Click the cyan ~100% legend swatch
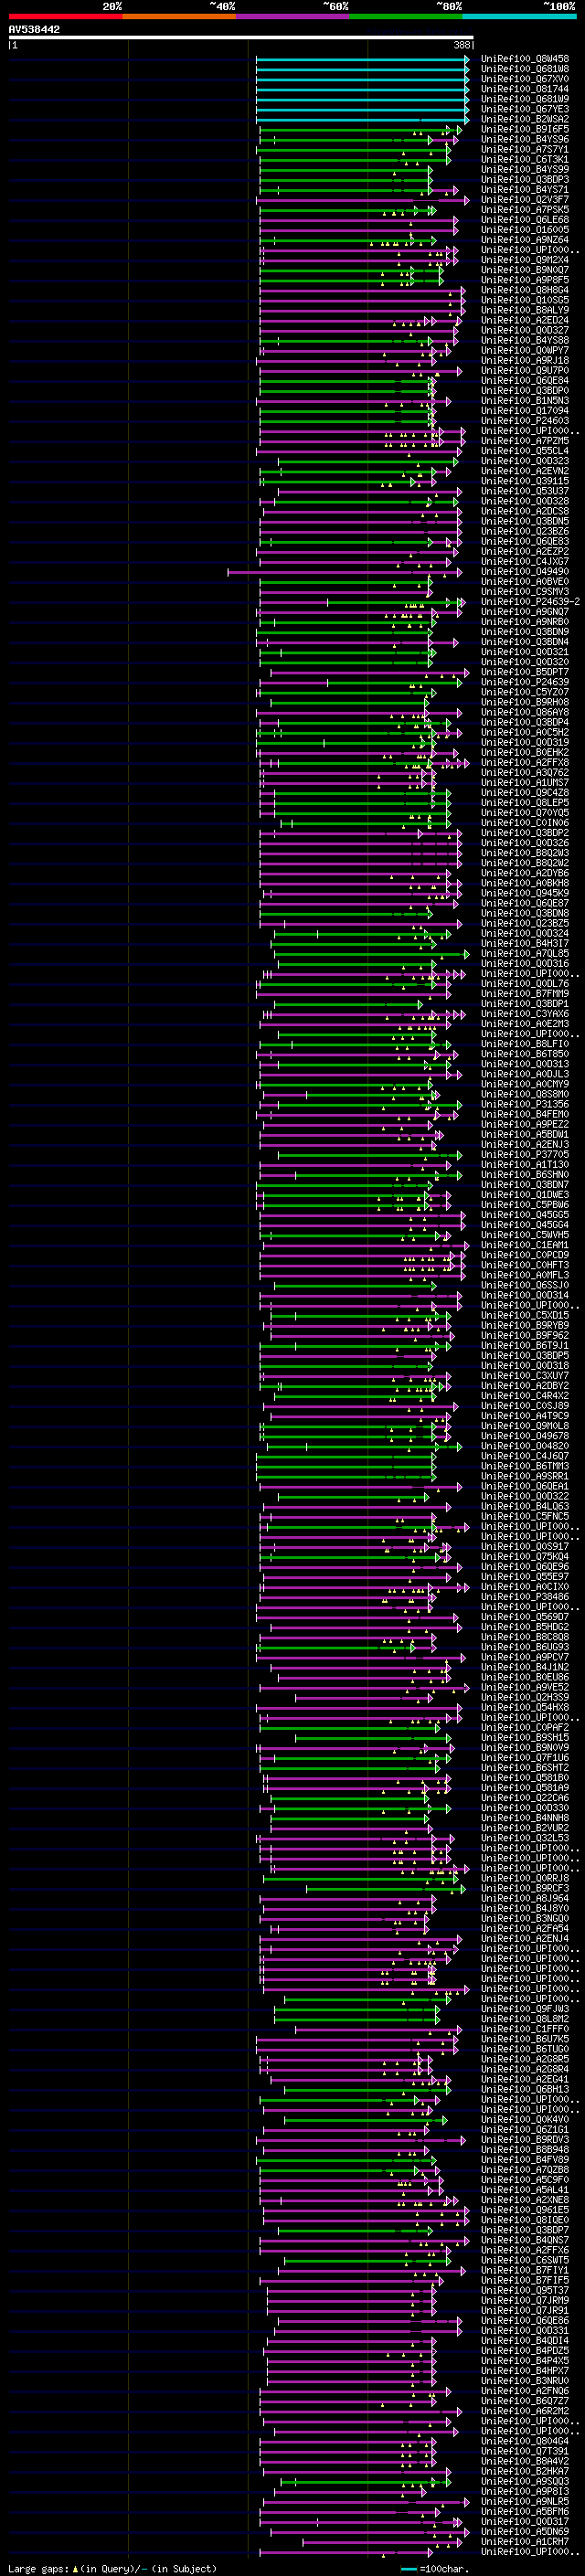585x2576 pixels. coord(519,16)
